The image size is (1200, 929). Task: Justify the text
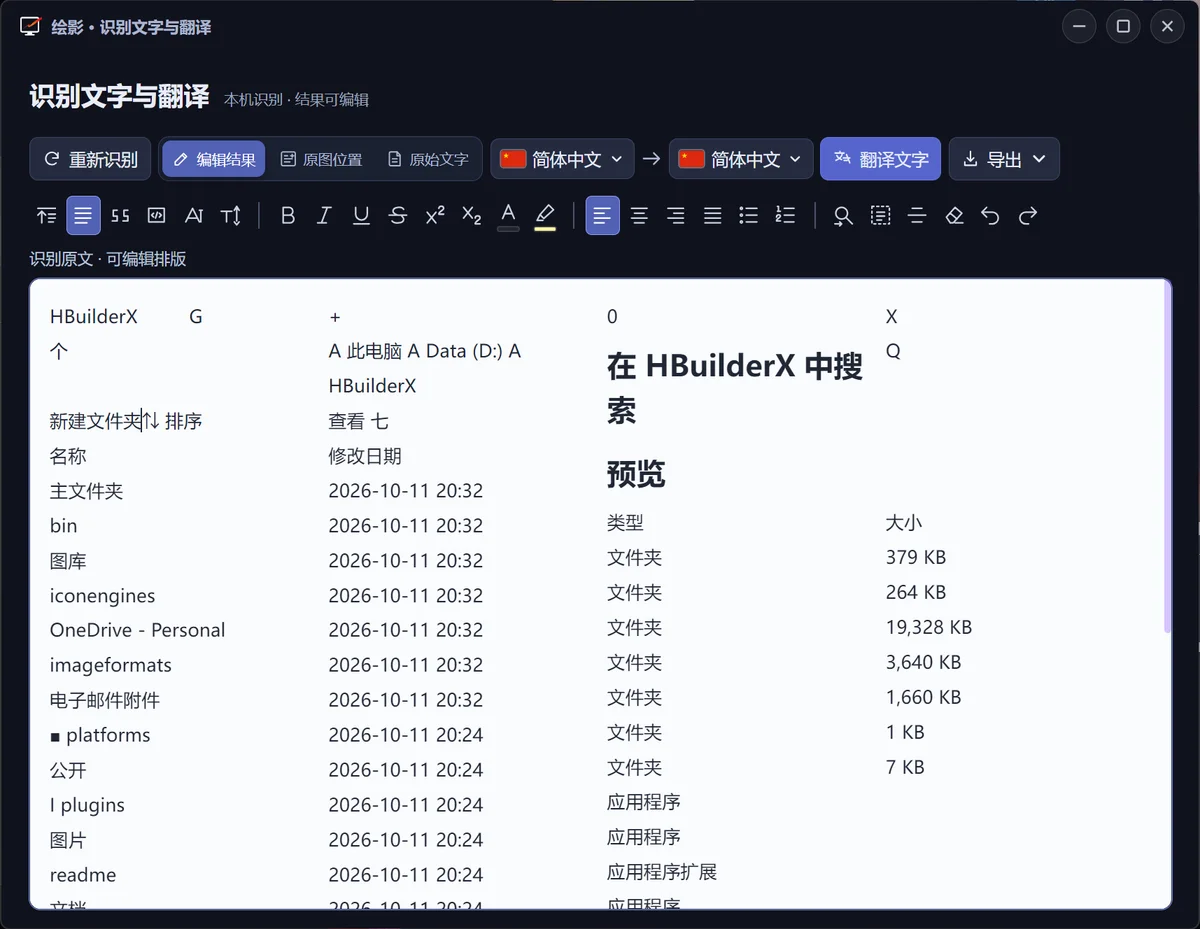[712, 215]
